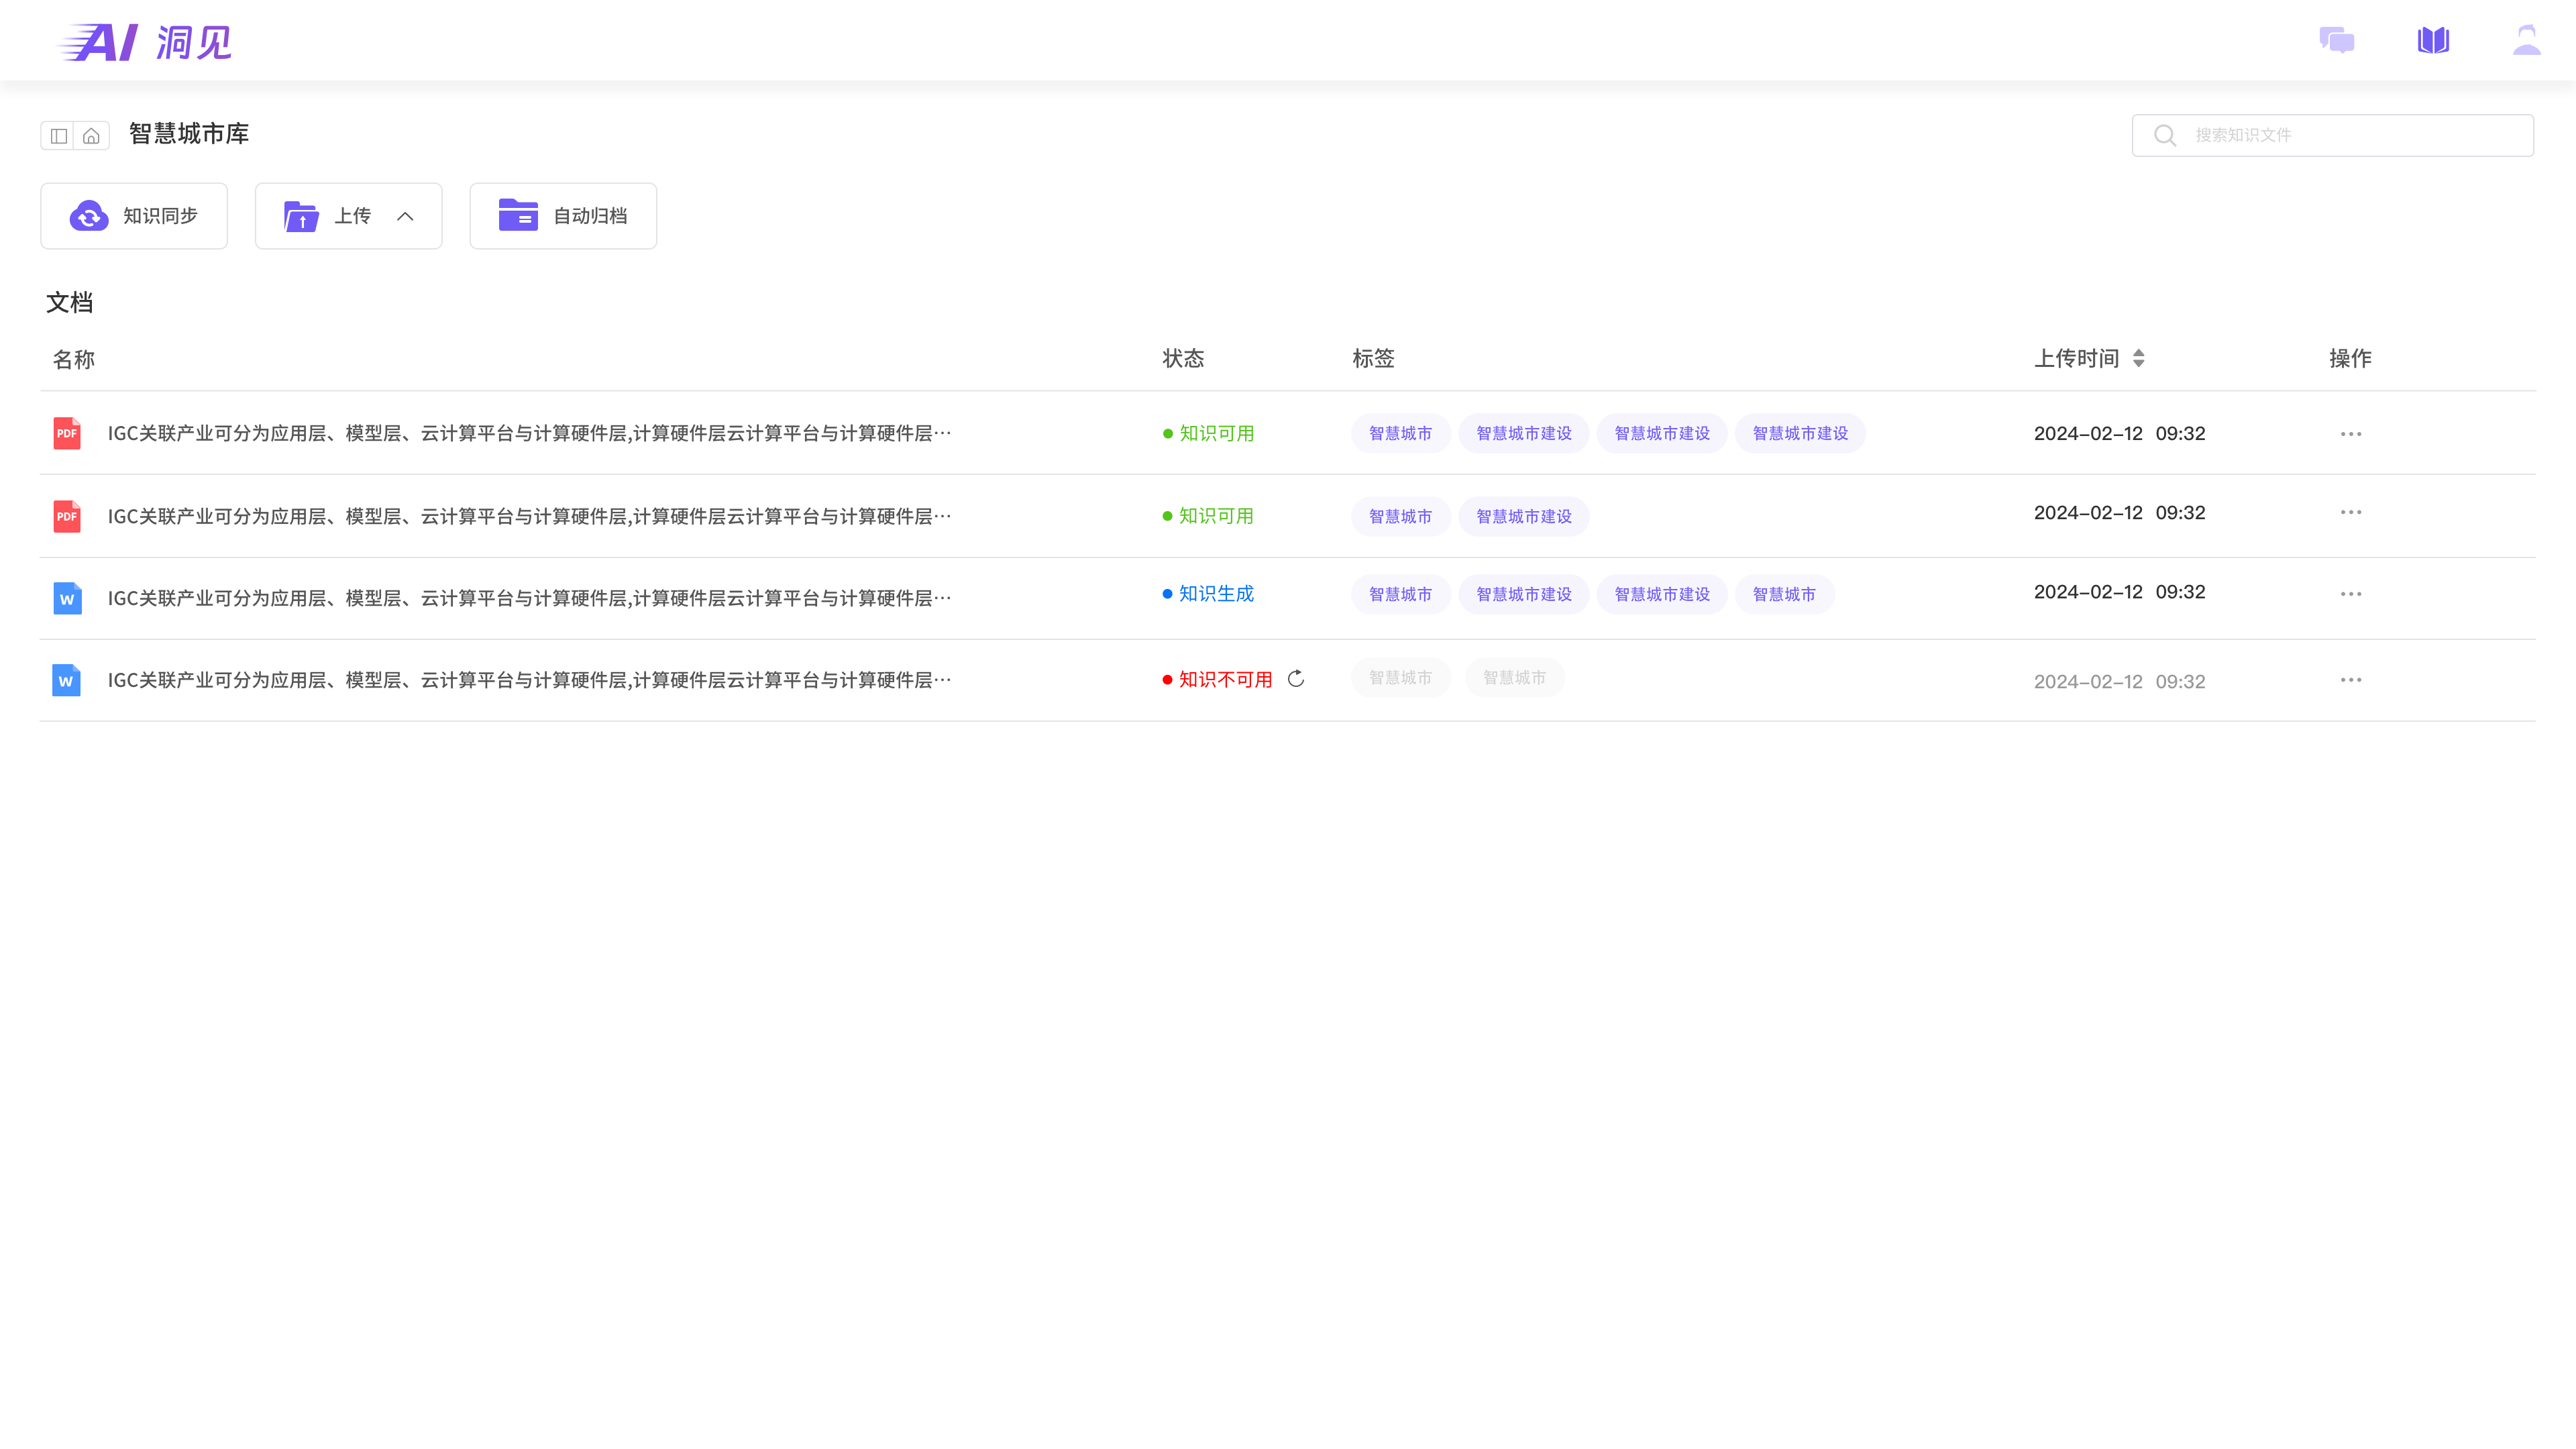Focus the 搜索知识文件 search field
The image size is (2576, 1449).
tap(2332, 135)
